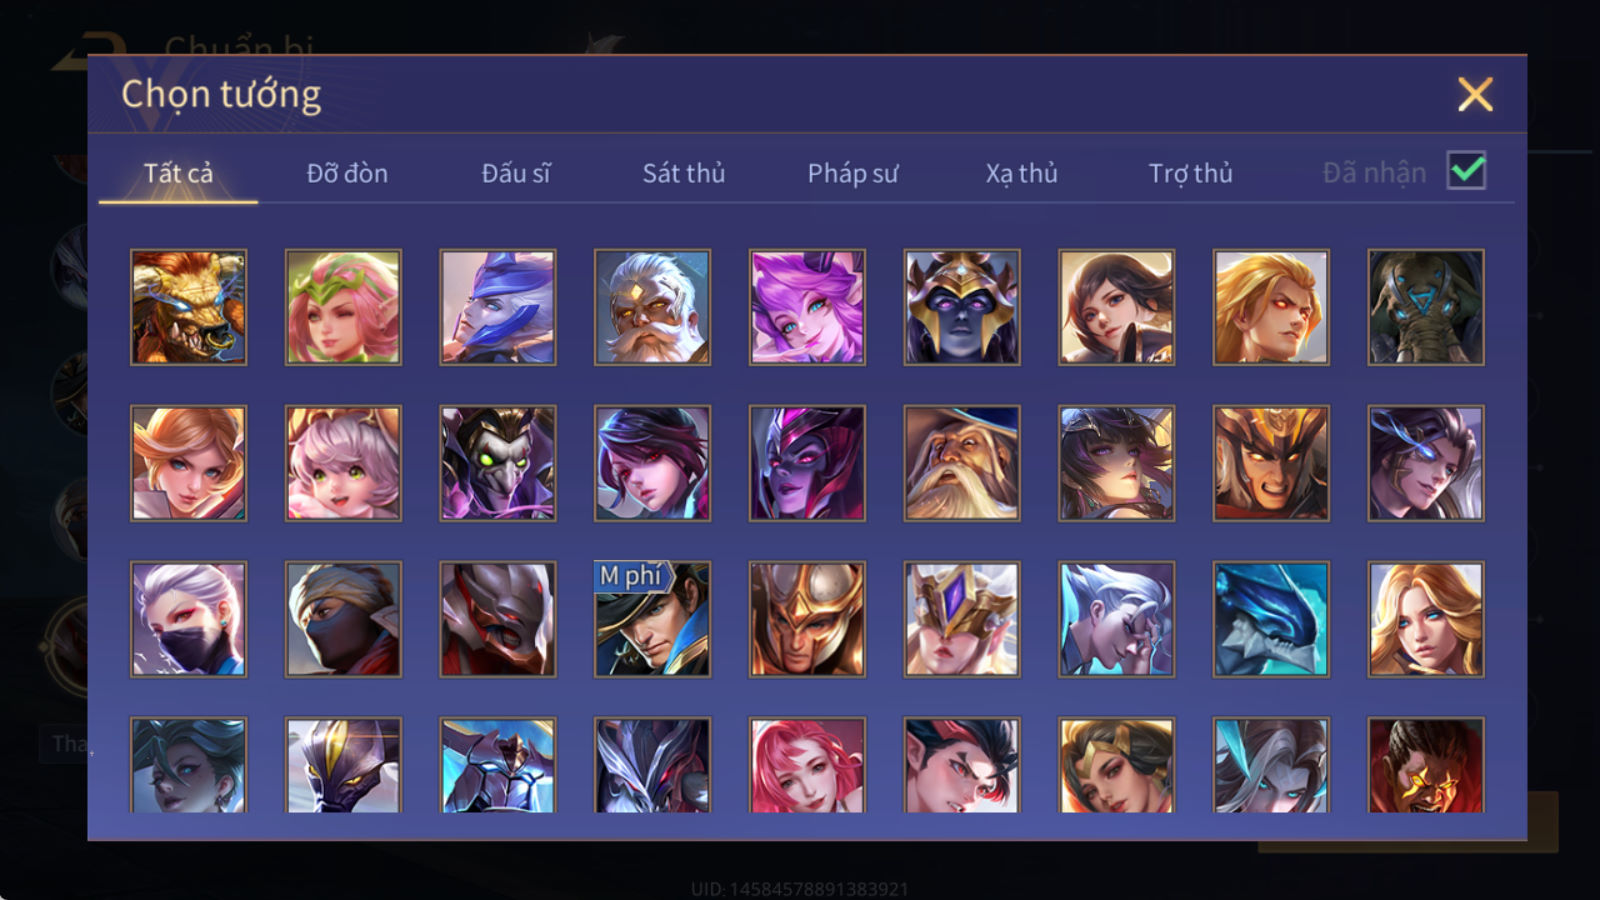This screenshot has height=900, width=1600.
Task: Select the golden bull hero portrait
Action: pyautogui.click(x=188, y=307)
